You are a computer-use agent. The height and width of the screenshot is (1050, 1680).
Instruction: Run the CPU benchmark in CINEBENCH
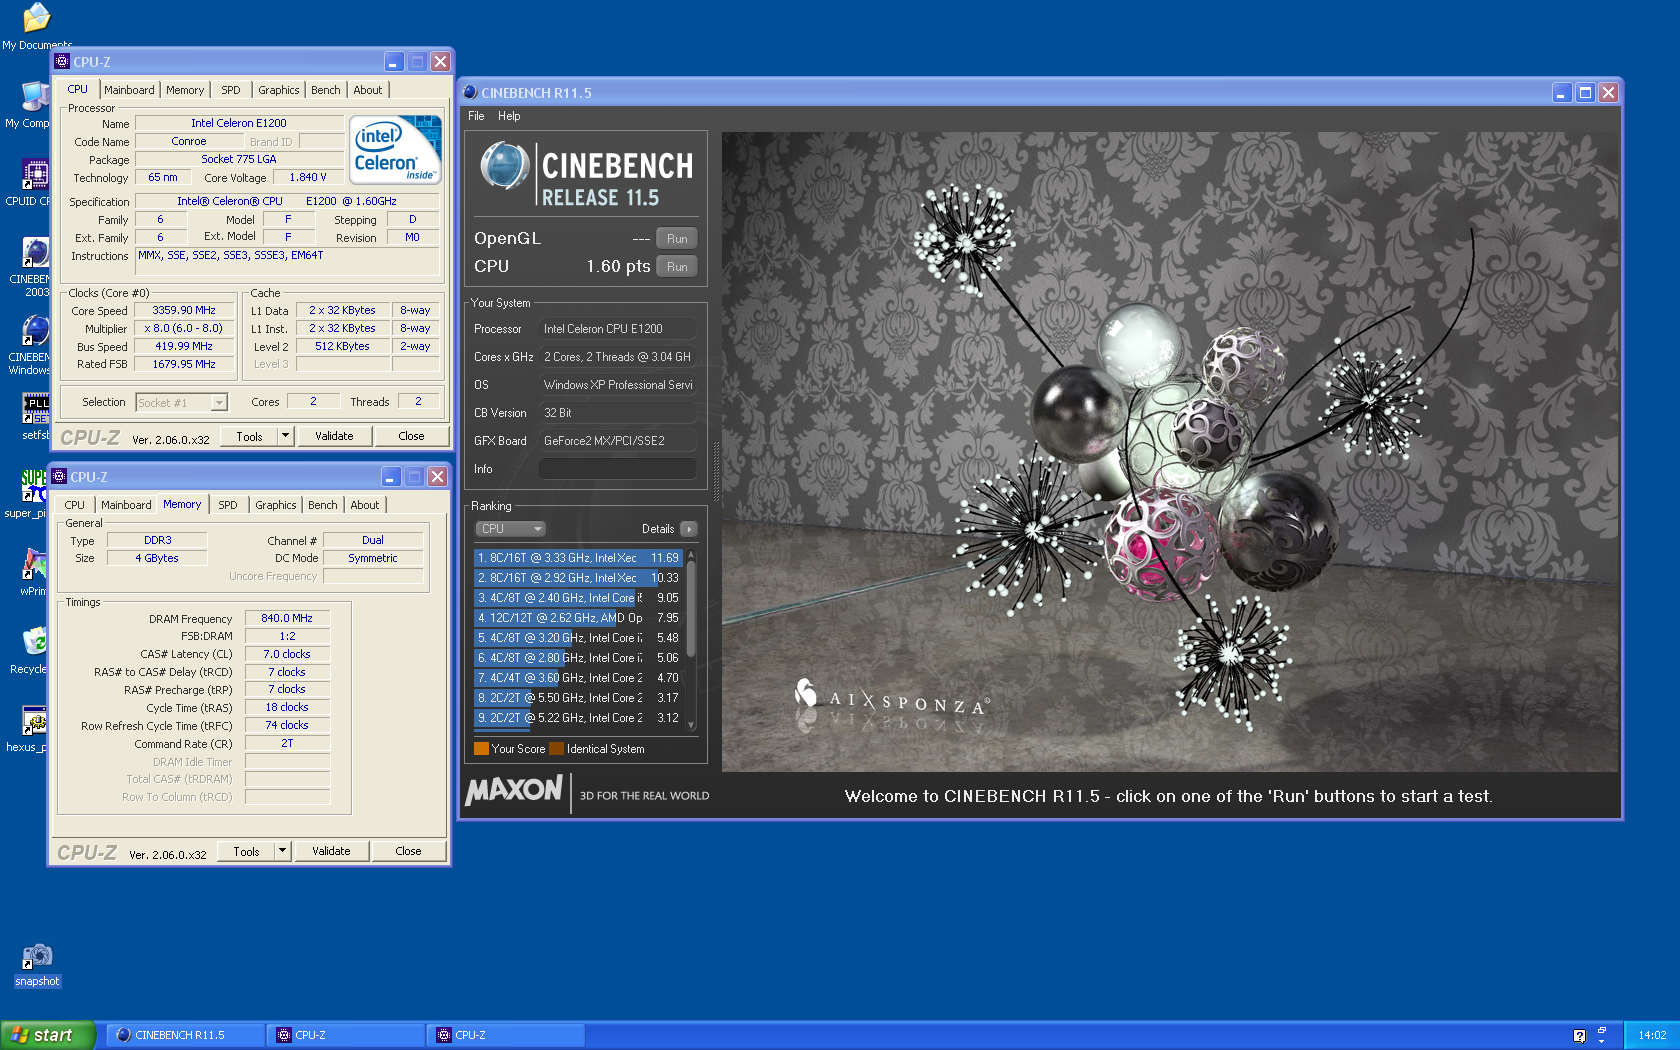click(677, 267)
